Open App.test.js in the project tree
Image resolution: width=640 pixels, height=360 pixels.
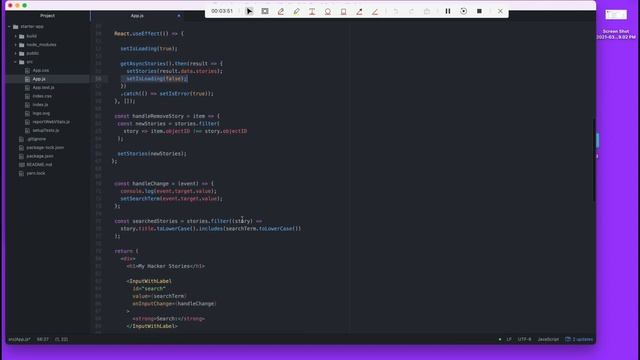click(x=43, y=88)
